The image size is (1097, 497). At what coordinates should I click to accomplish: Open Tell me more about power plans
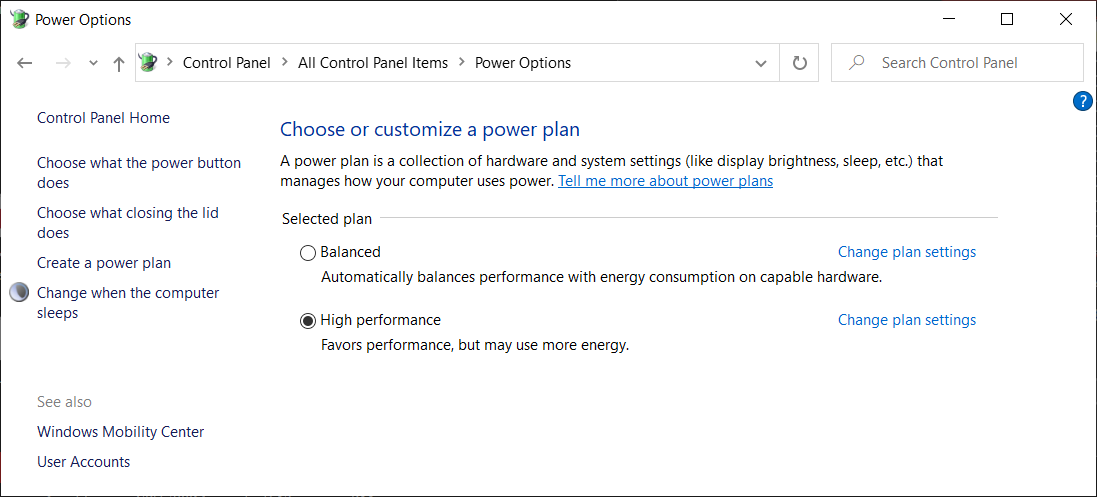(x=665, y=181)
